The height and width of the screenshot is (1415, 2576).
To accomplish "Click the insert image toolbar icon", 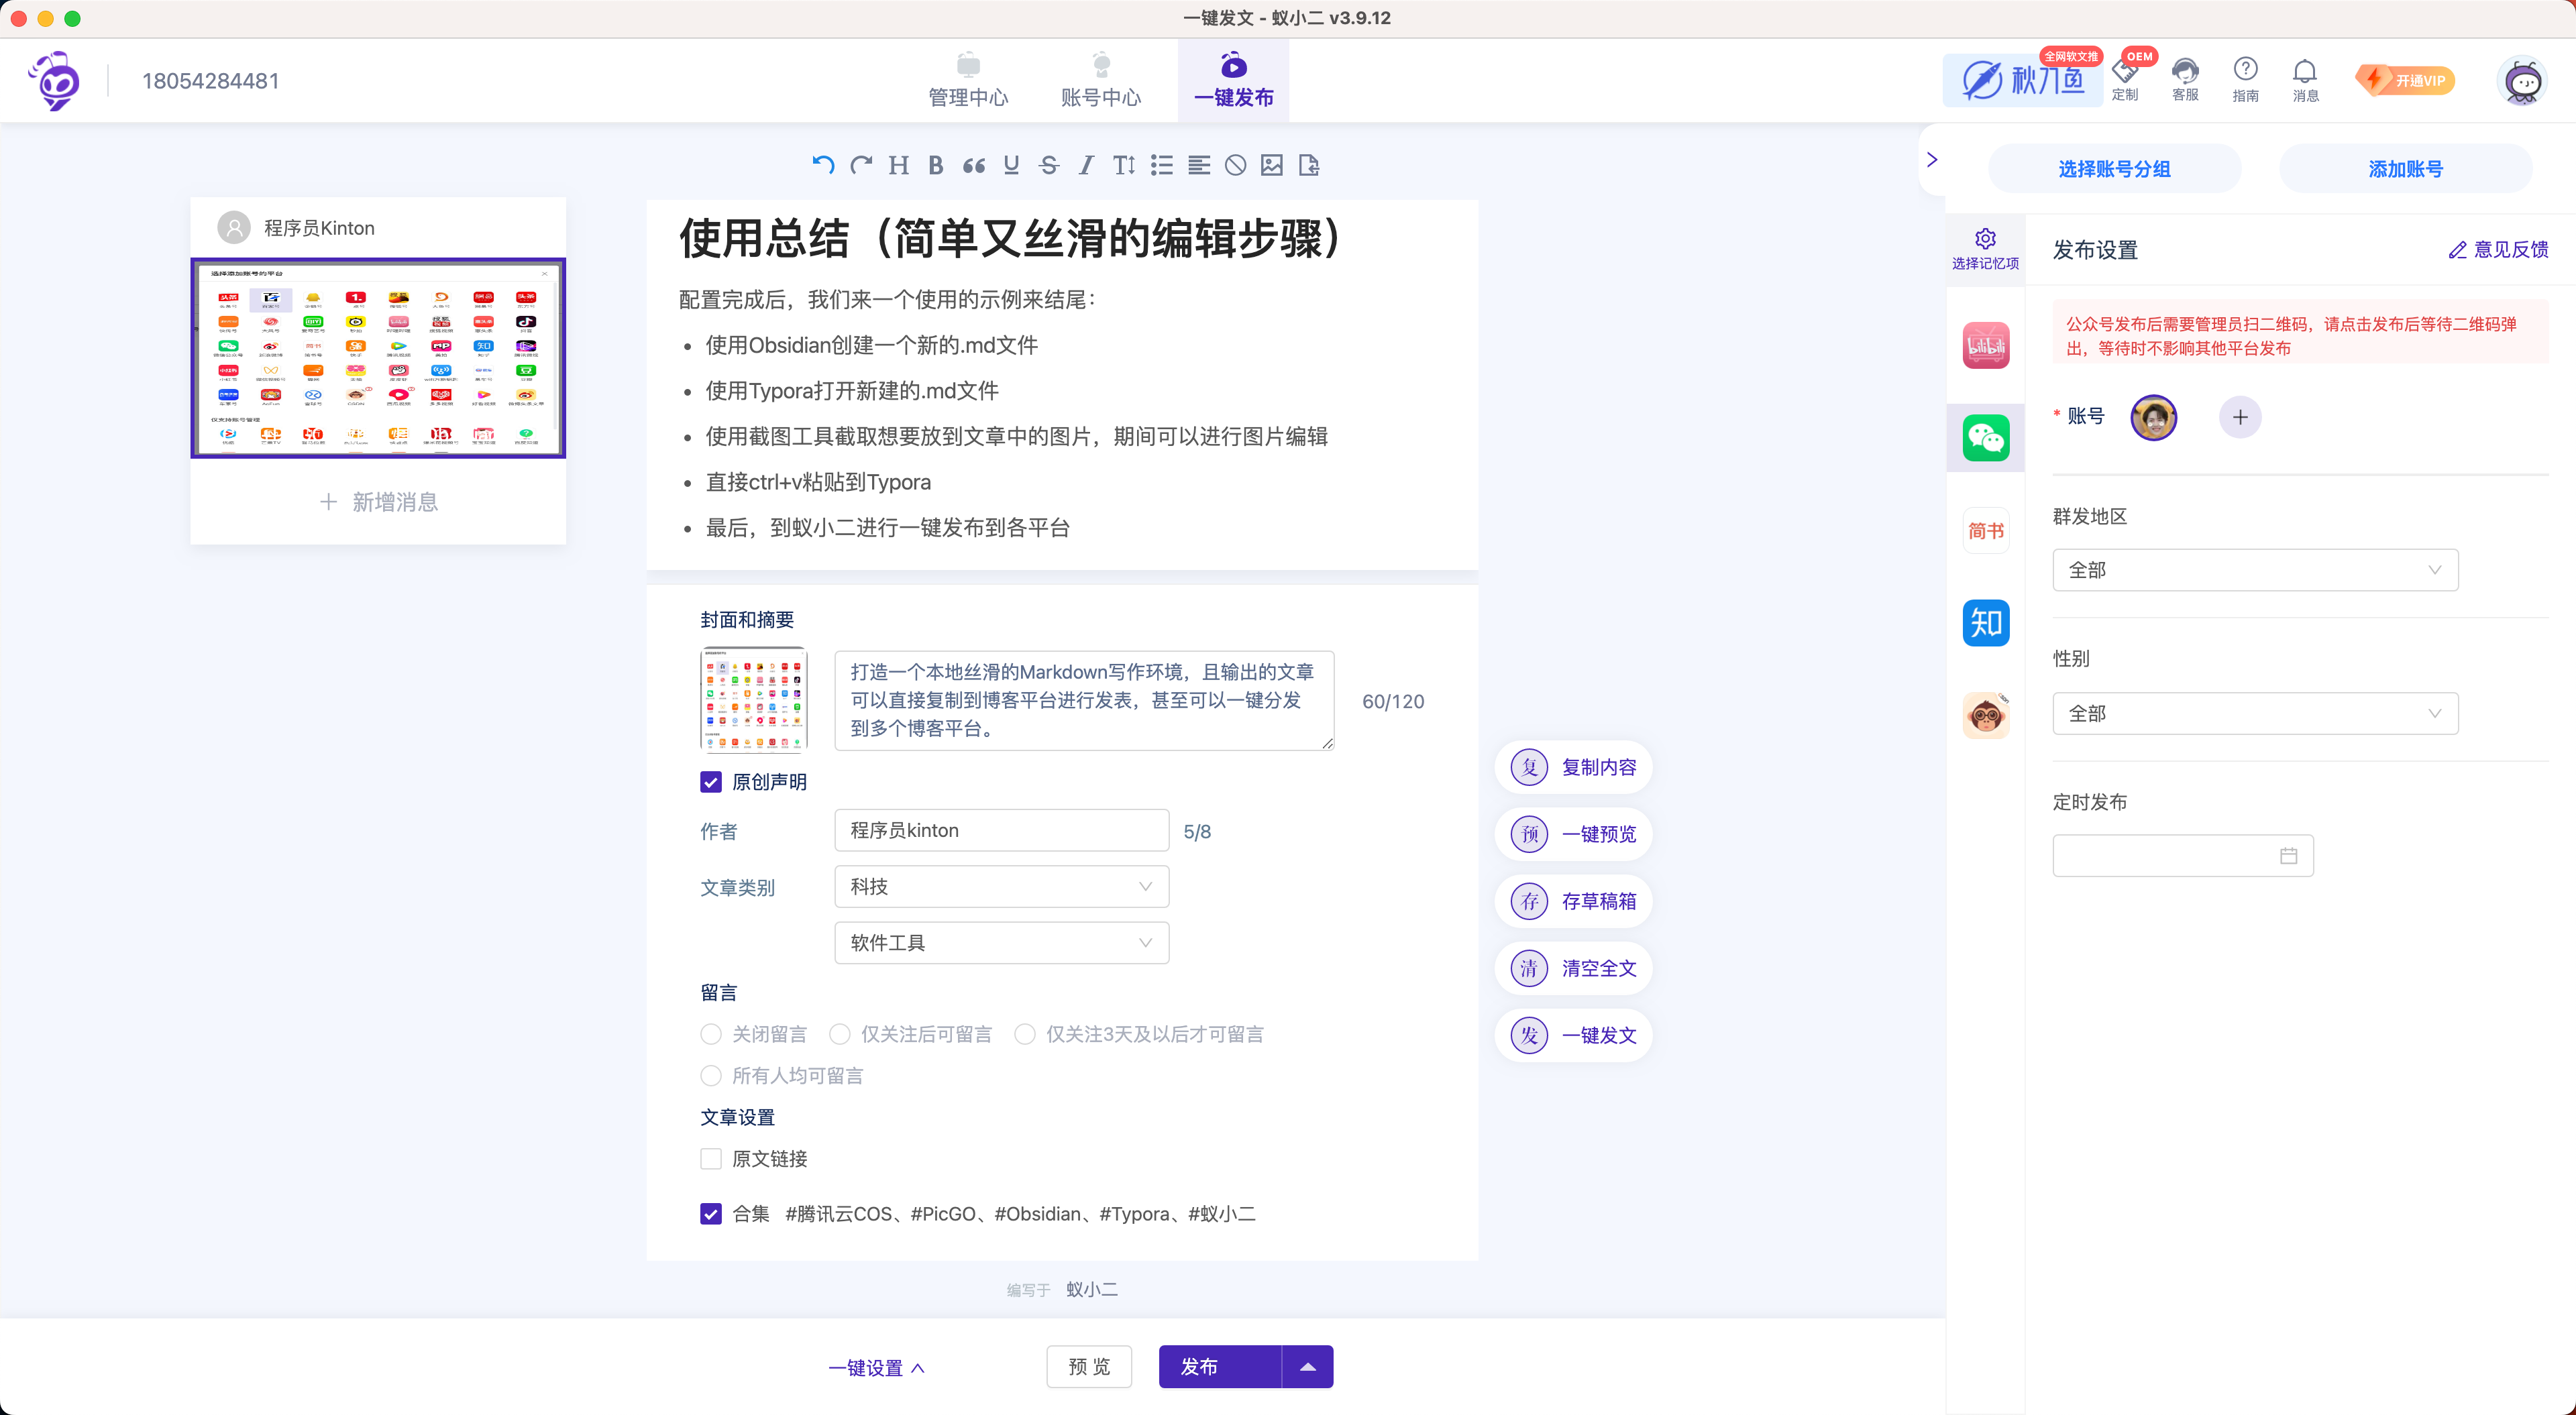I will pyautogui.click(x=1272, y=165).
